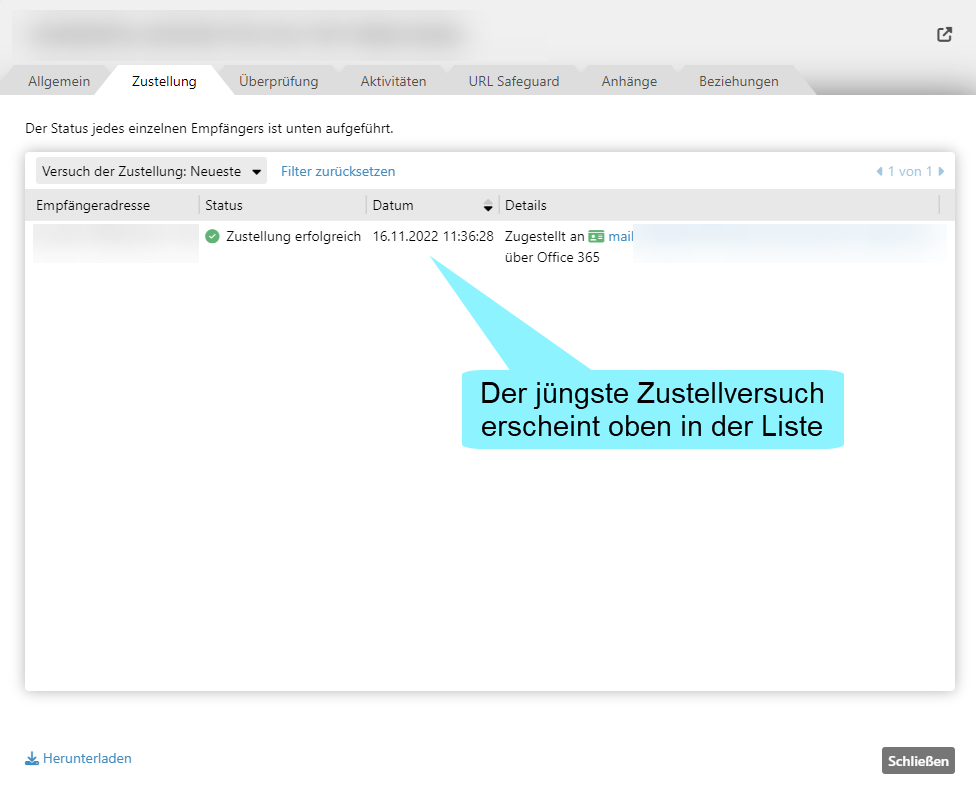Image resolution: width=976 pixels, height=785 pixels.
Task: Click the Empfängeradresse column header
Action: [x=93, y=205]
